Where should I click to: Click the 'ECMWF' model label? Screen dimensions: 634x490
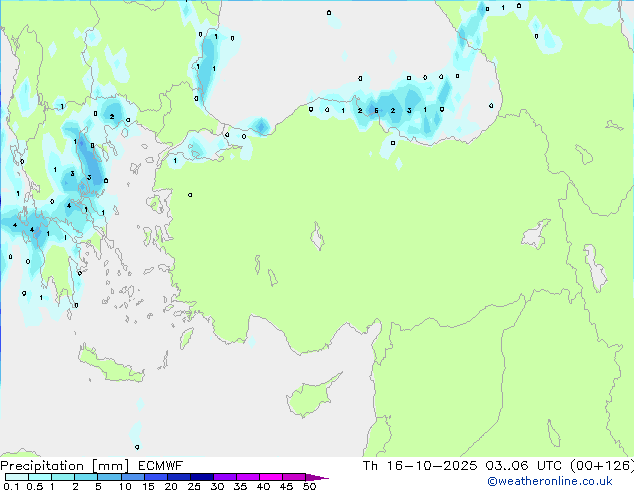pos(161,466)
